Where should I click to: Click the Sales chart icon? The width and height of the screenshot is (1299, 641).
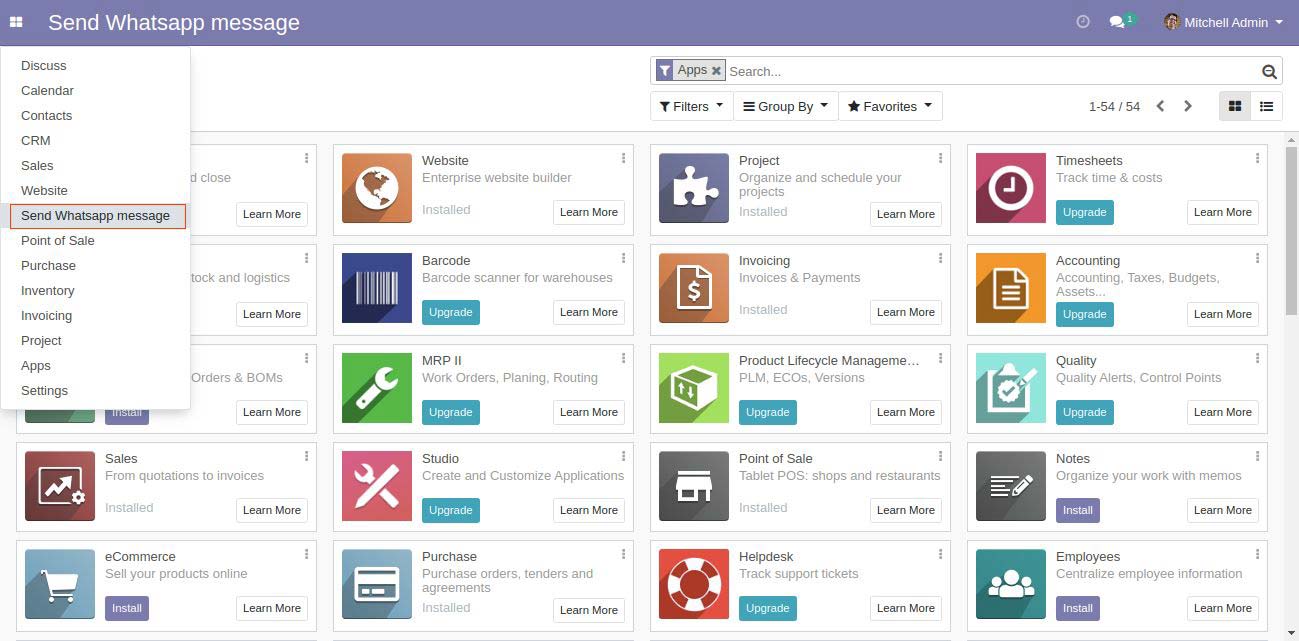(x=60, y=486)
